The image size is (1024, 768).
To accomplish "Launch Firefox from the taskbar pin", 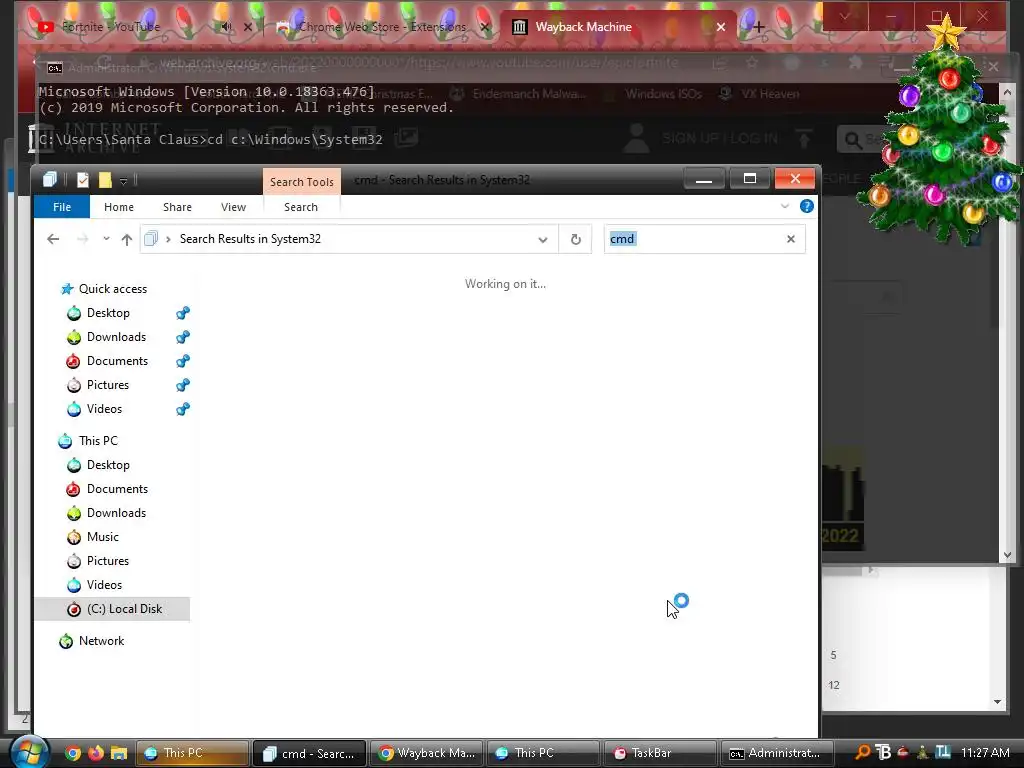I will coord(96,753).
